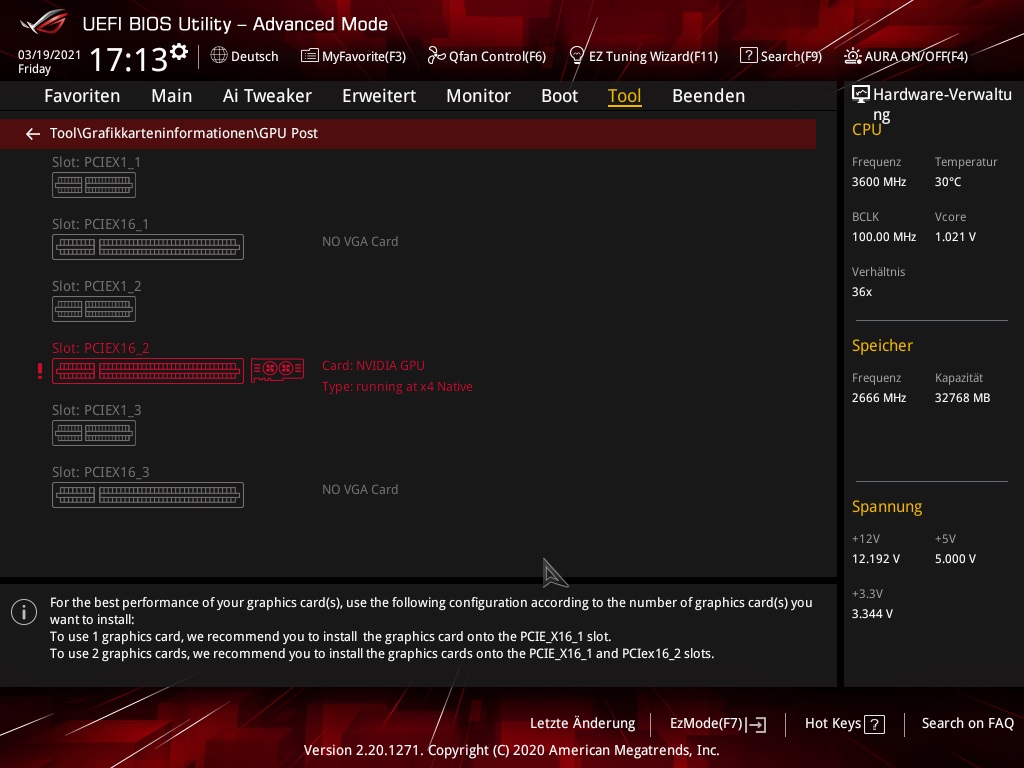Launch EZ Tuning Wizard(F11)

(643, 56)
